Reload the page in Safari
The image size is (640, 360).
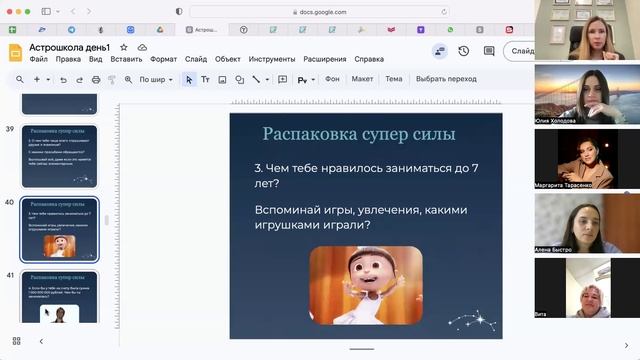point(444,12)
